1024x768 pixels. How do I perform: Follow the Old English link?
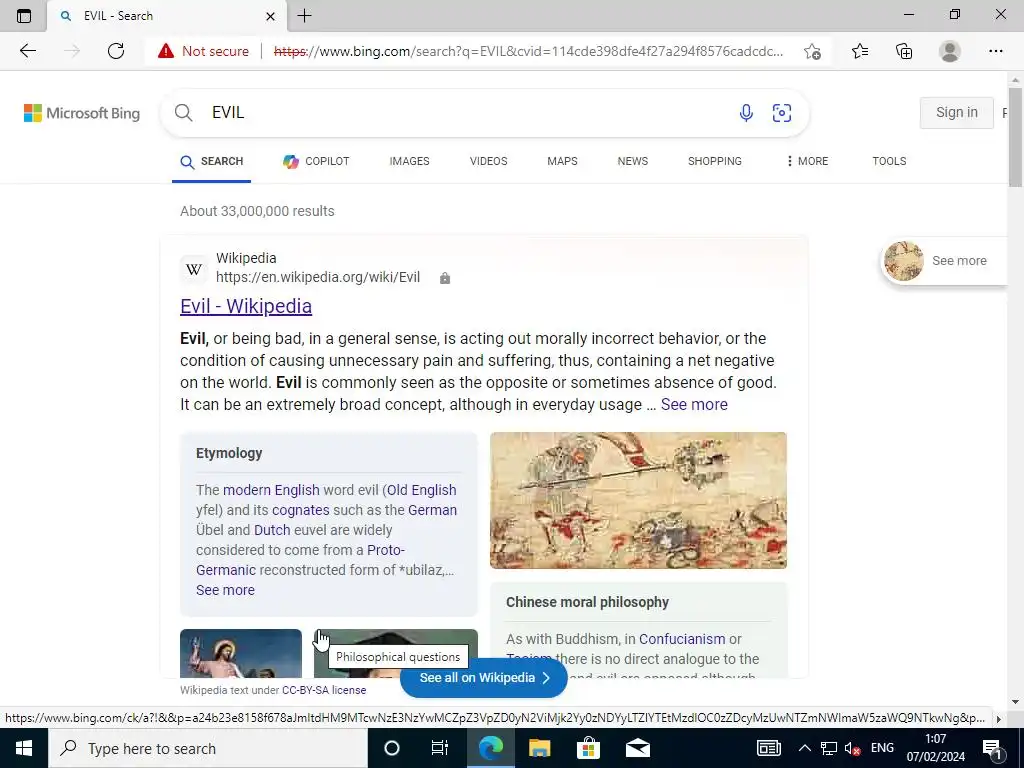(422, 490)
